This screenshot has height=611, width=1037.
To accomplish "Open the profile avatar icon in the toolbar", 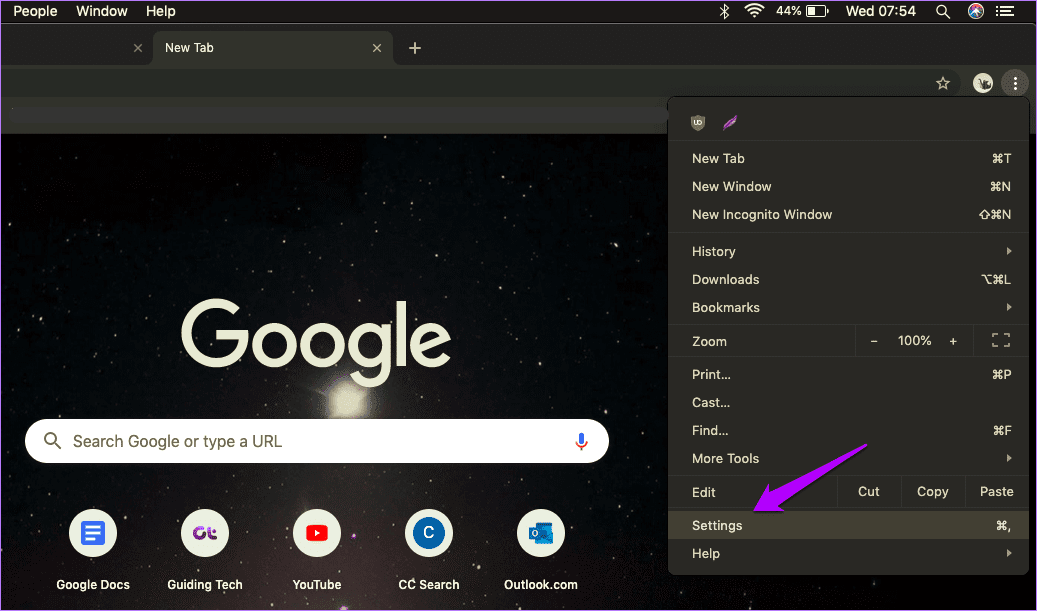I will pyautogui.click(x=983, y=83).
